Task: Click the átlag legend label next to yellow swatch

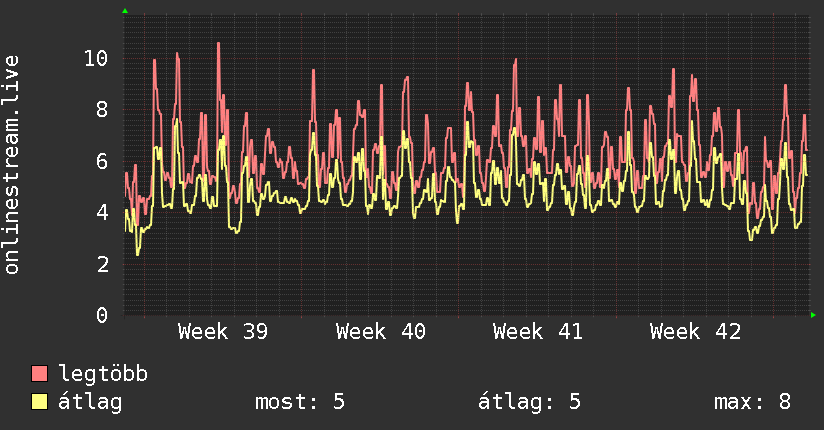Action: (90, 402)
